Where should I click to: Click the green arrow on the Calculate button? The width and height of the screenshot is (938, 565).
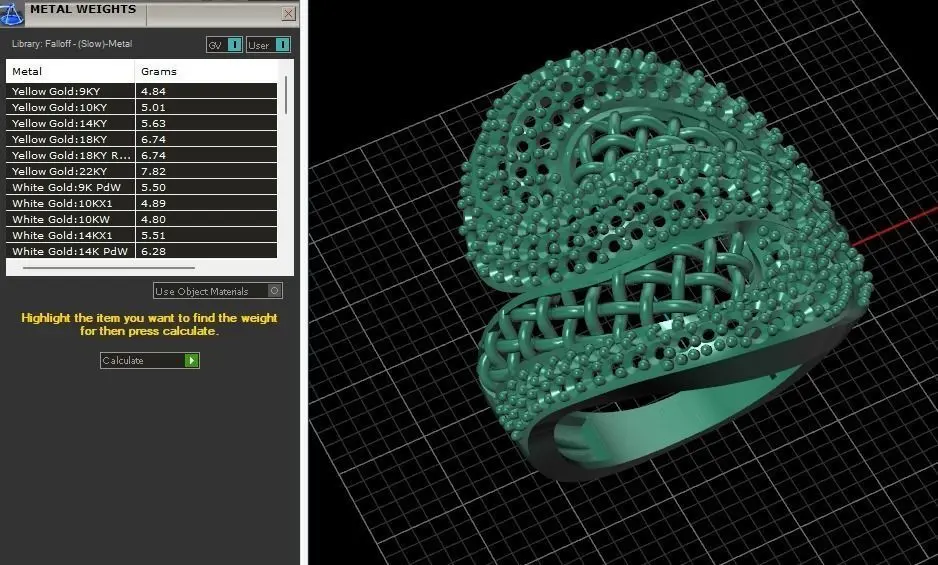tap(191, 360)
